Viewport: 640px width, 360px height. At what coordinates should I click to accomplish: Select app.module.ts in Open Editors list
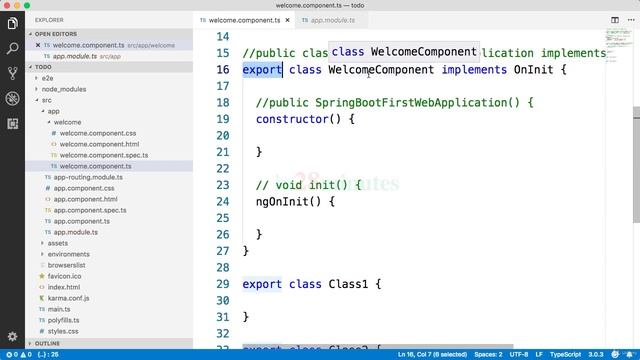click(75, 56)
